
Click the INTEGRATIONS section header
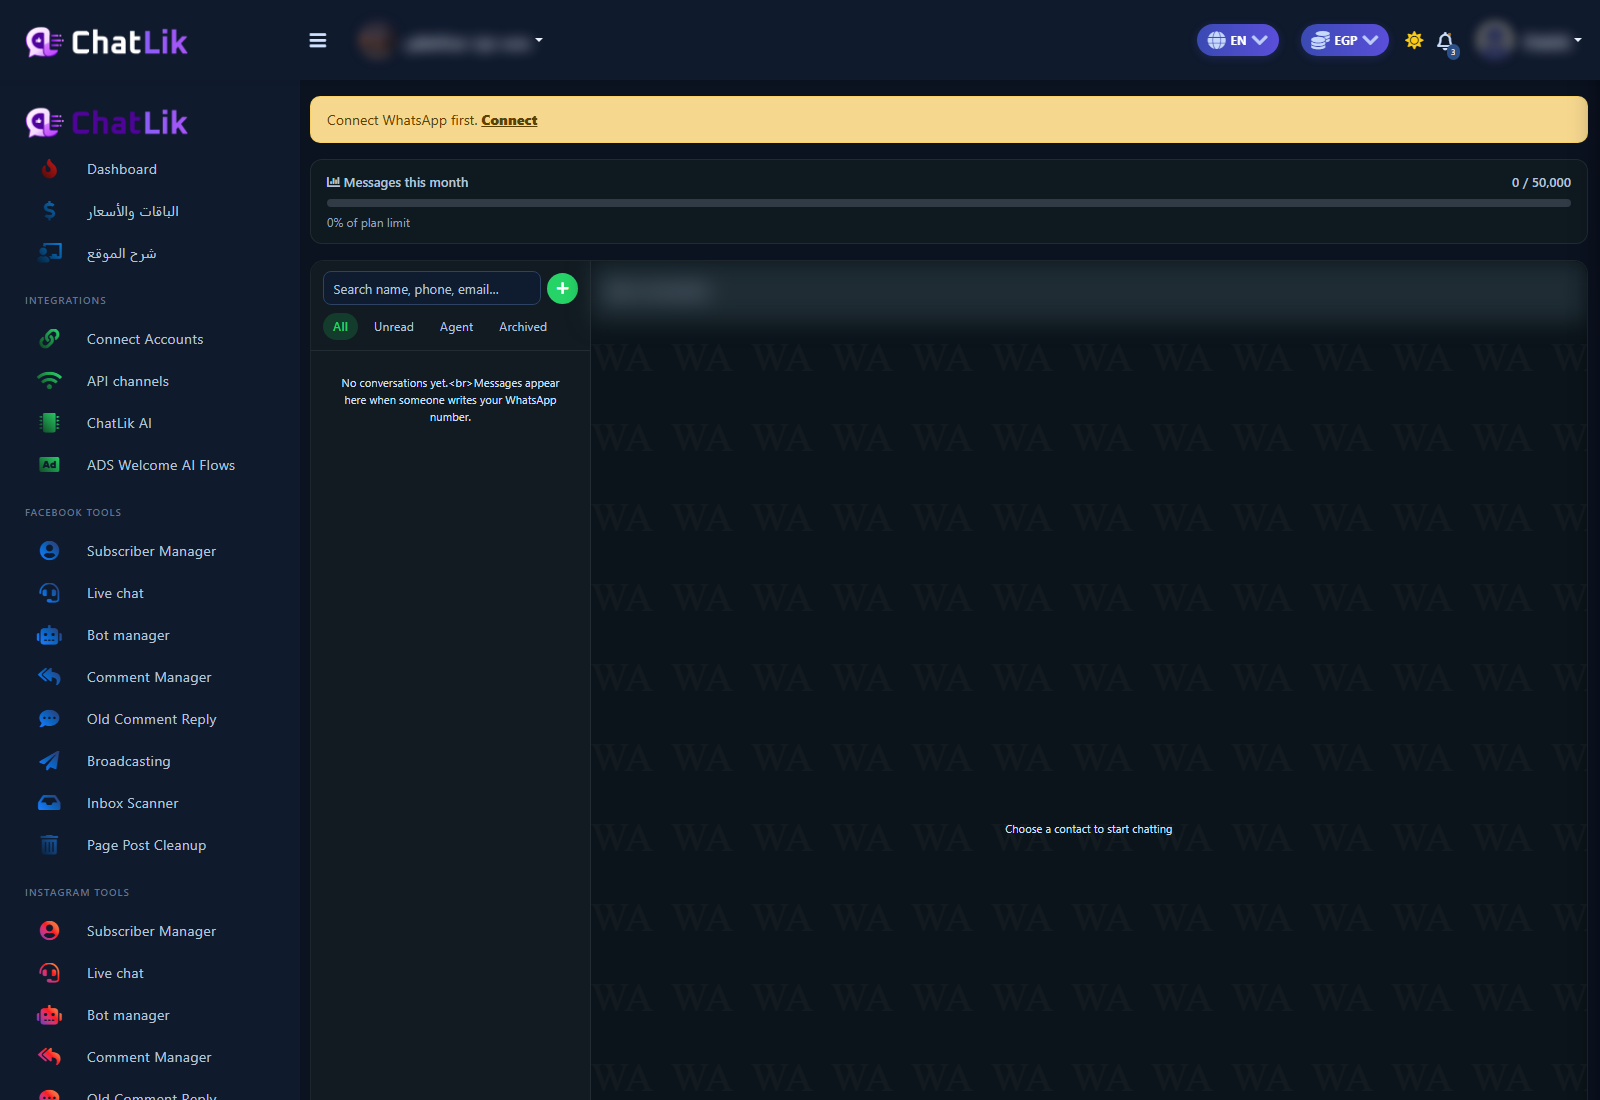click(x=65, y=300)
